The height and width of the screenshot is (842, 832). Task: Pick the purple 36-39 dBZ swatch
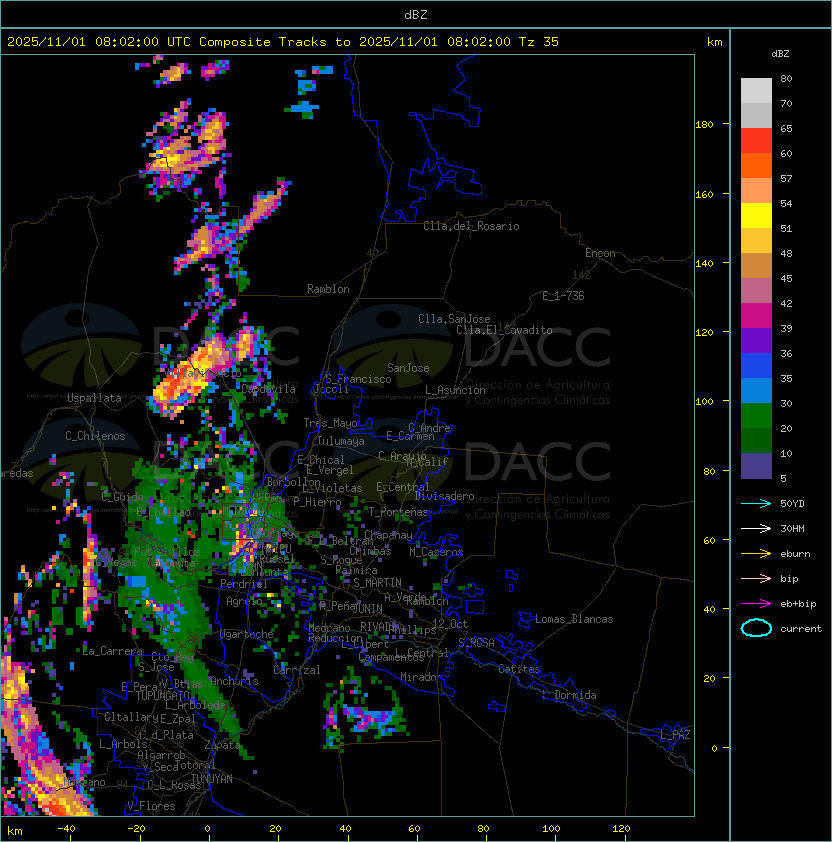[x=756, y=340]
